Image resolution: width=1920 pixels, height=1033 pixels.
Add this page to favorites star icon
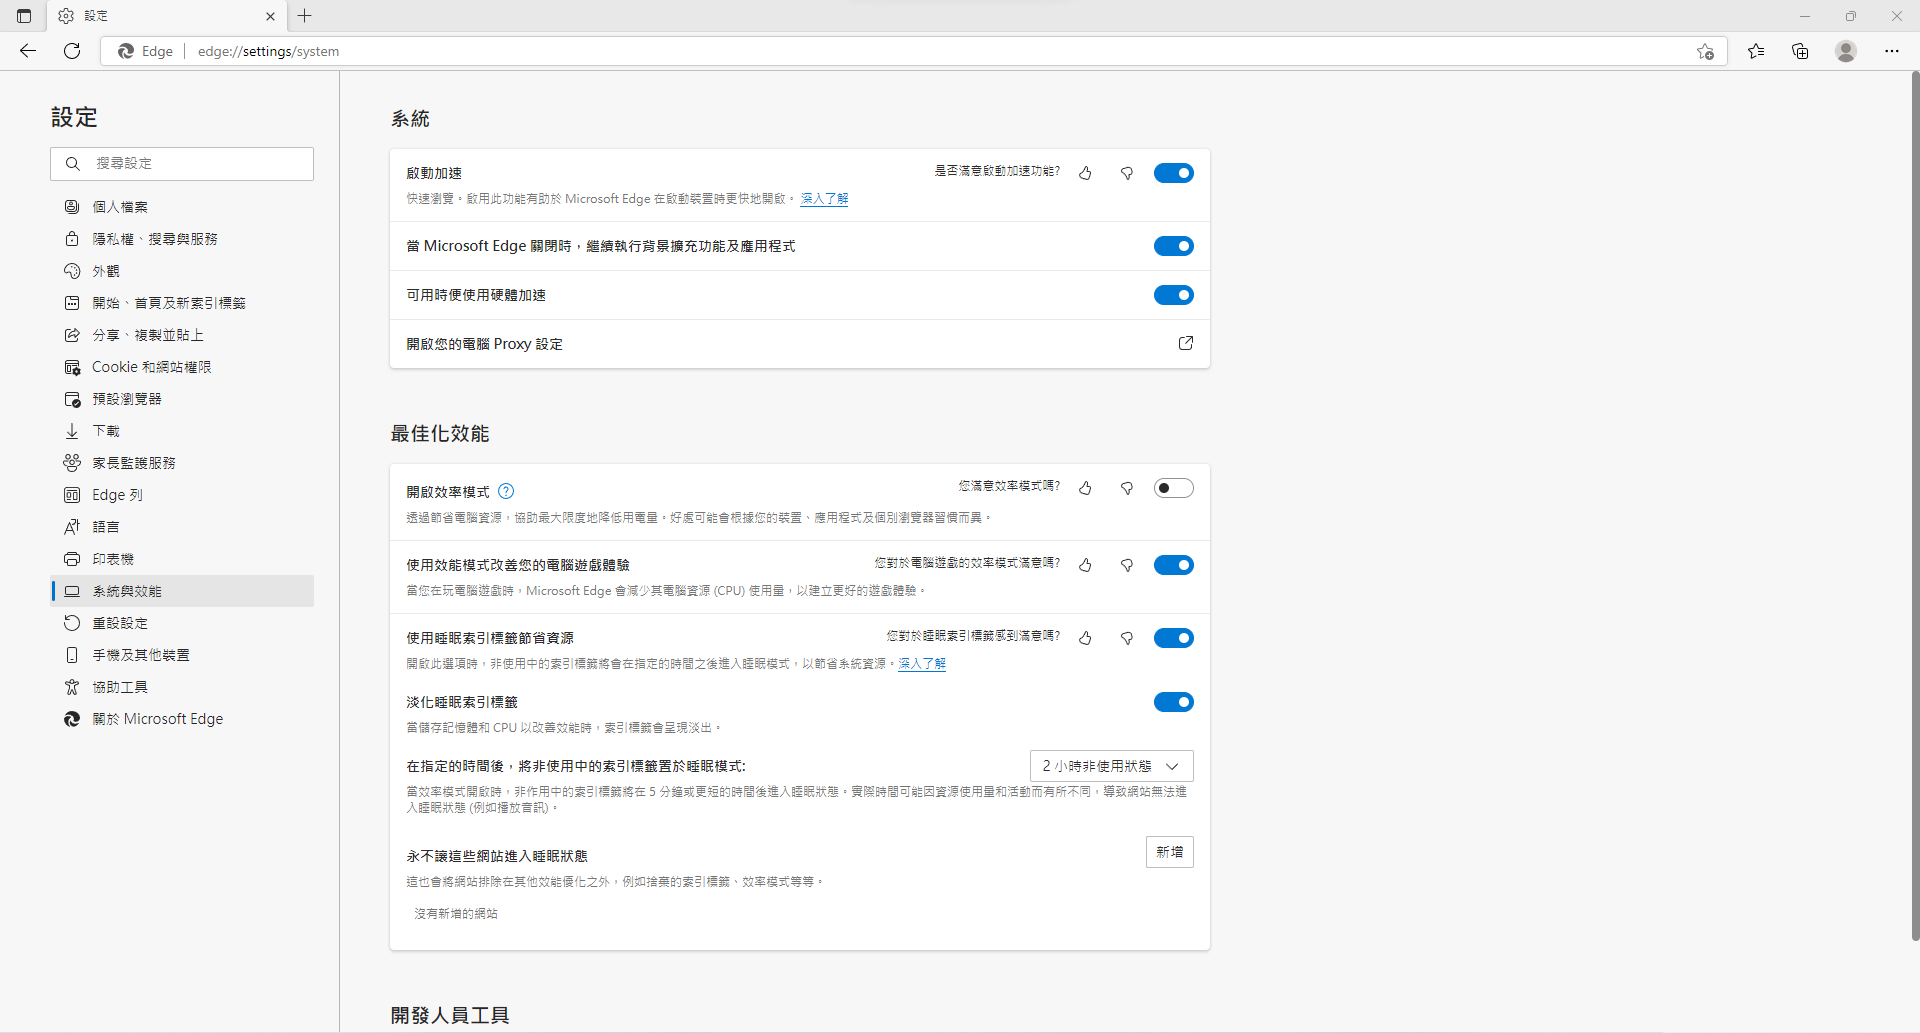coord(1705,51)
